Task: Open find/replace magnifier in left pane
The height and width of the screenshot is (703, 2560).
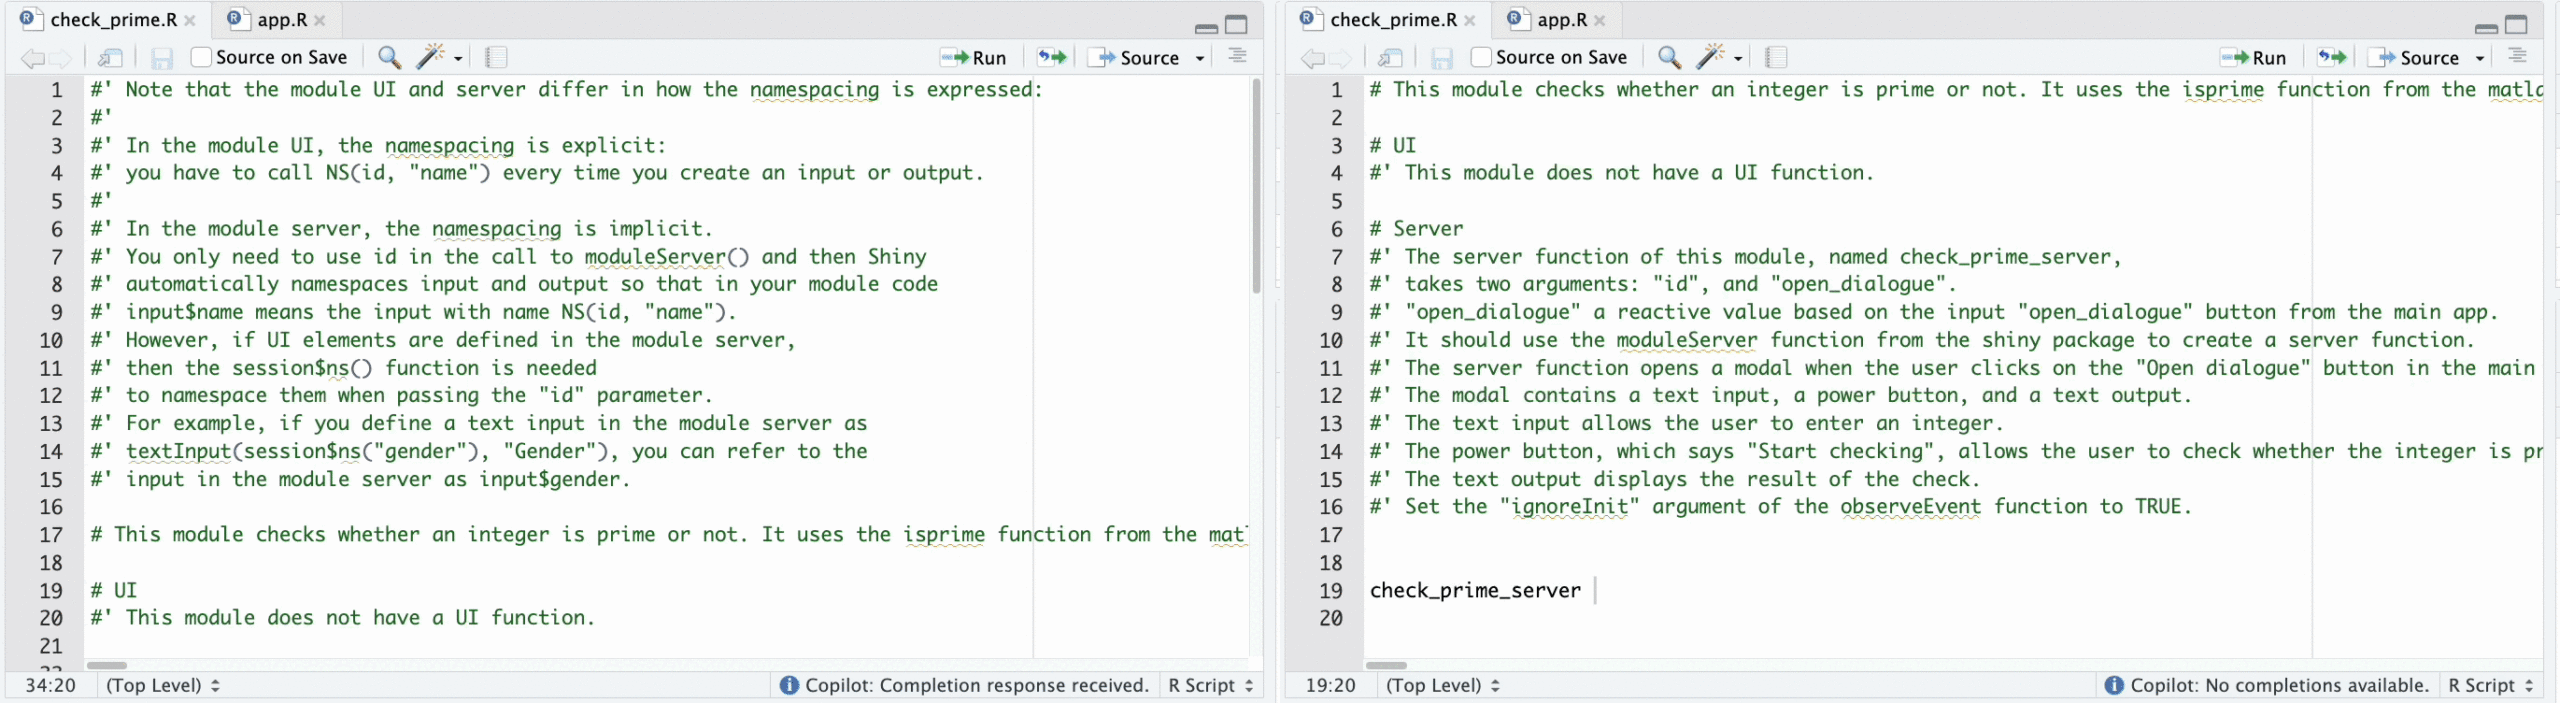Action: [x=389, y=57]
